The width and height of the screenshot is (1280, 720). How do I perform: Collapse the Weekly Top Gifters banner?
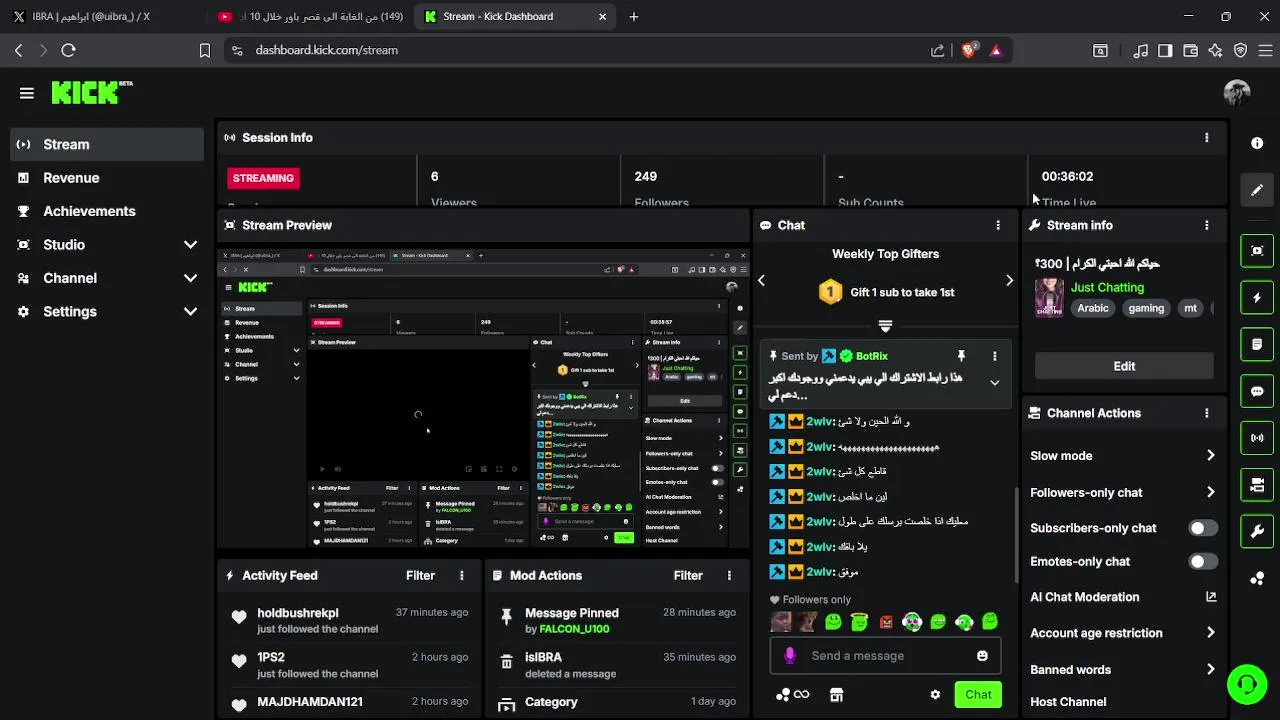pyautogui.click(x=885, y=327)
